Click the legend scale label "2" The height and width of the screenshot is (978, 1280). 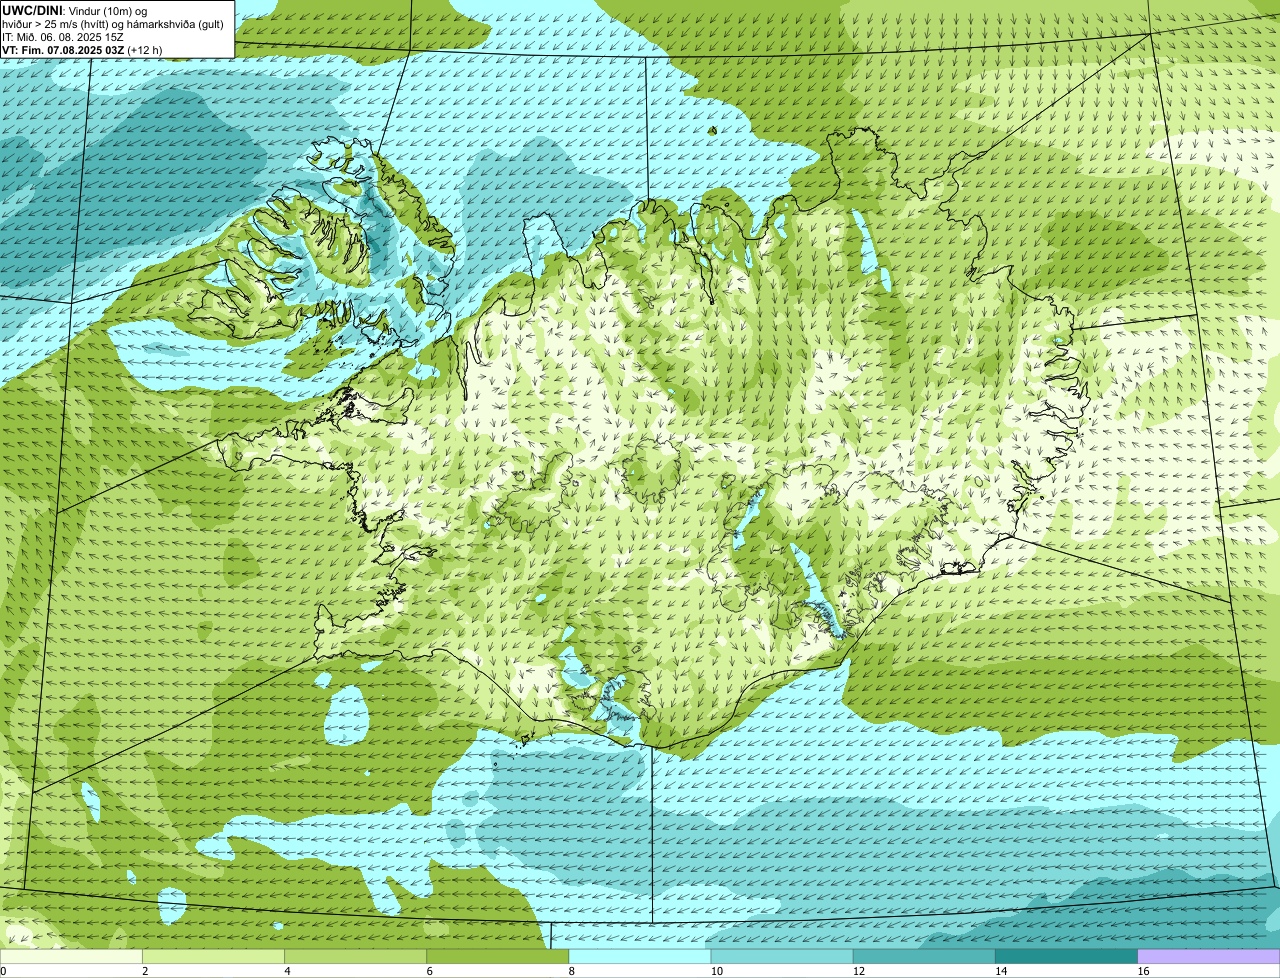pyautogui.click(x=145, y=971)
